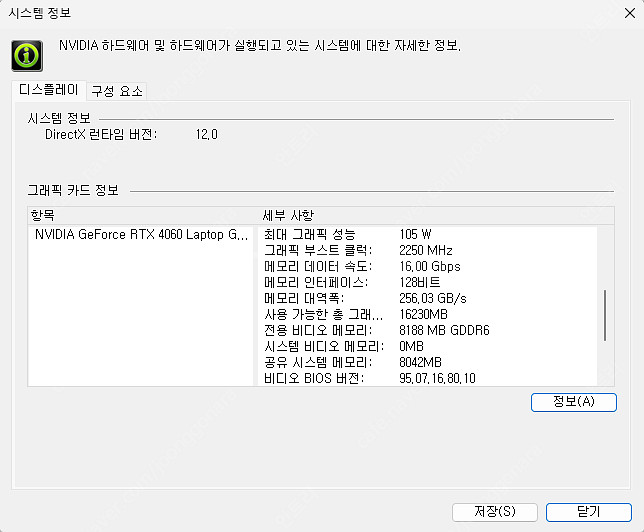Viewport: 644px width, 532px height.
Task: Click the 0MB value
Action: pos(412,347)
